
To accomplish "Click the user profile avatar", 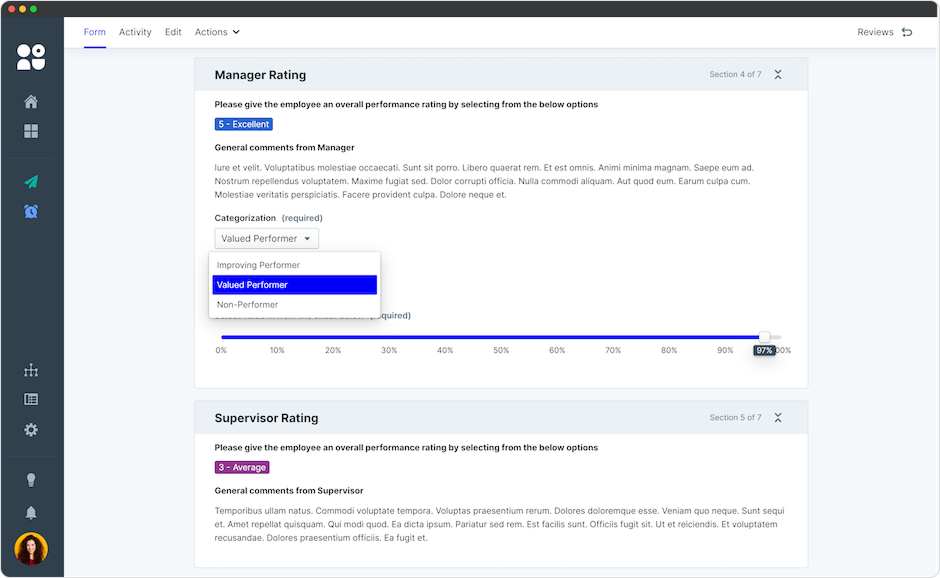I will (31, 549).
